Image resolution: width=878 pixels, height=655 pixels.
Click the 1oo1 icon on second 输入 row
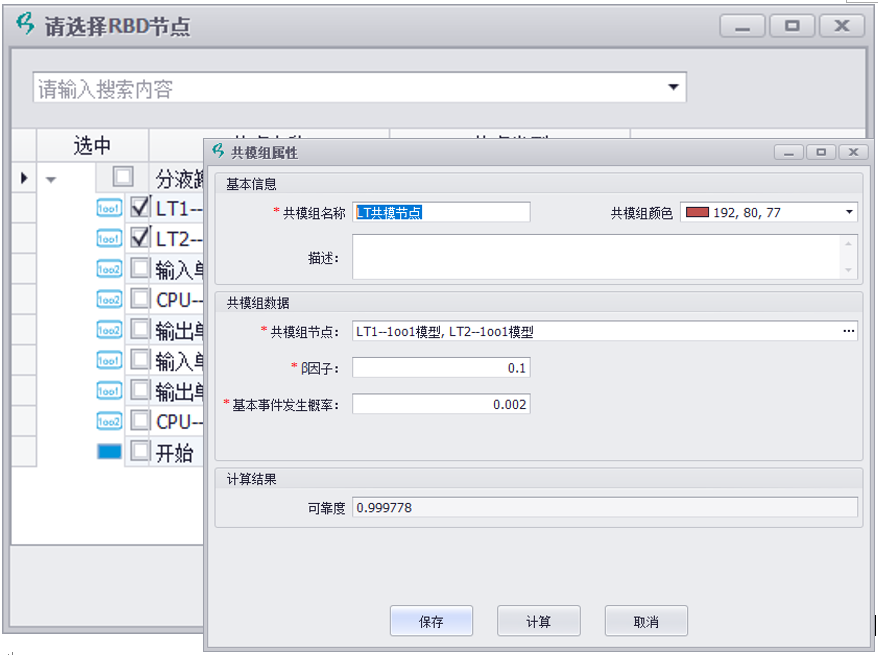pyautogui.click(x=109, y=360)
